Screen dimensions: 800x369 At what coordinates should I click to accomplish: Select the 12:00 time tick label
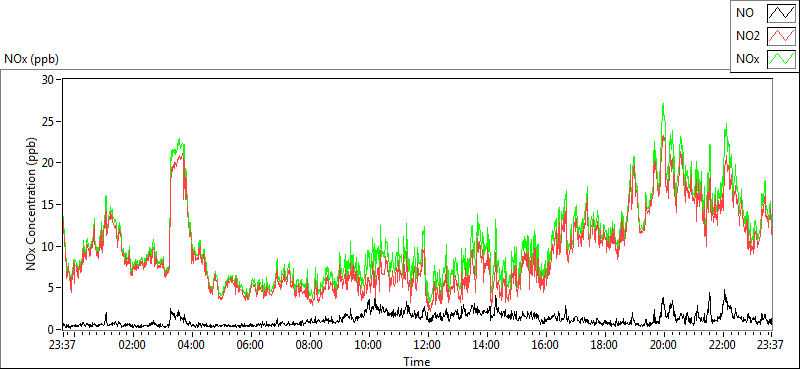point(428,345)
